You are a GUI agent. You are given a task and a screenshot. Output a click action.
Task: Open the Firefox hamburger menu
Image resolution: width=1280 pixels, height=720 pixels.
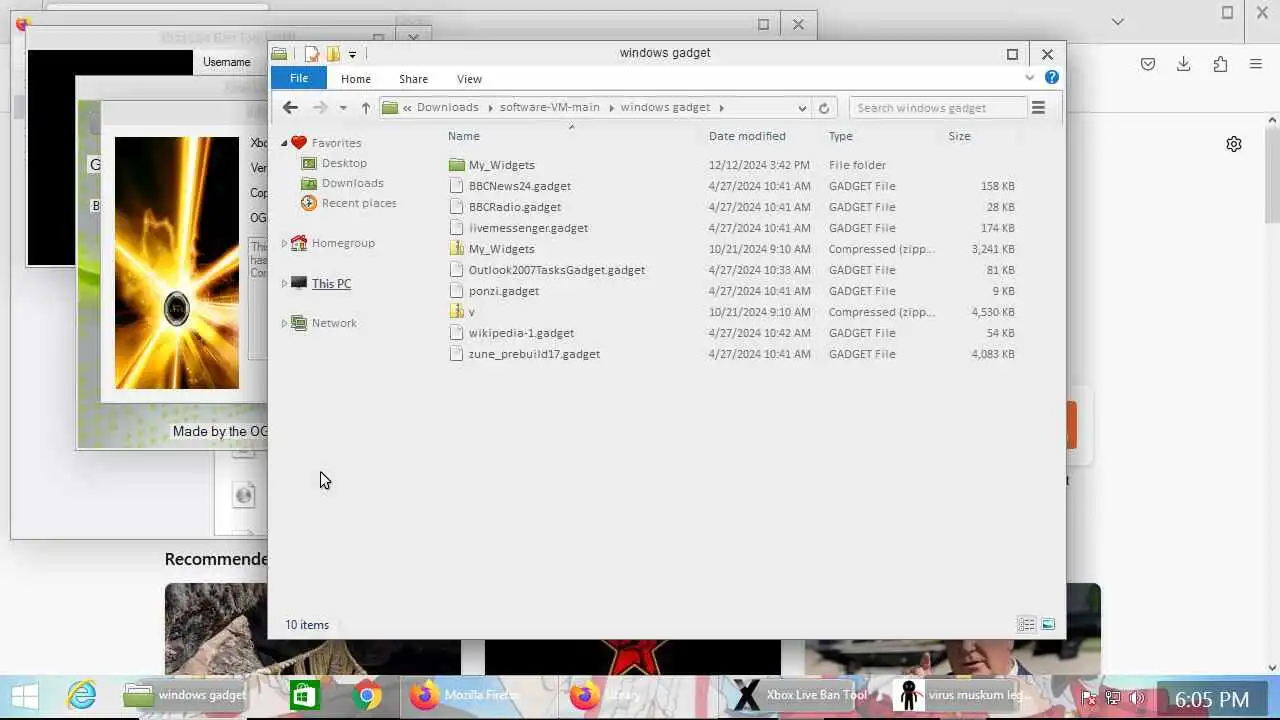tap(1256, 64)
